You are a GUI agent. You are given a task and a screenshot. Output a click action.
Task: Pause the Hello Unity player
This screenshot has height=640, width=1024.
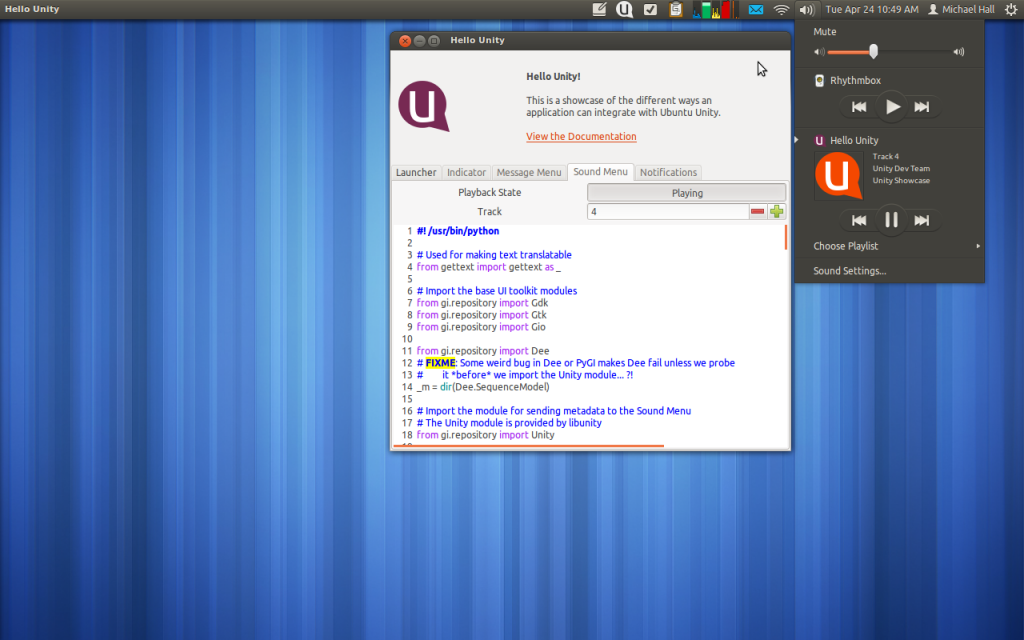click(x=891, y=220)
